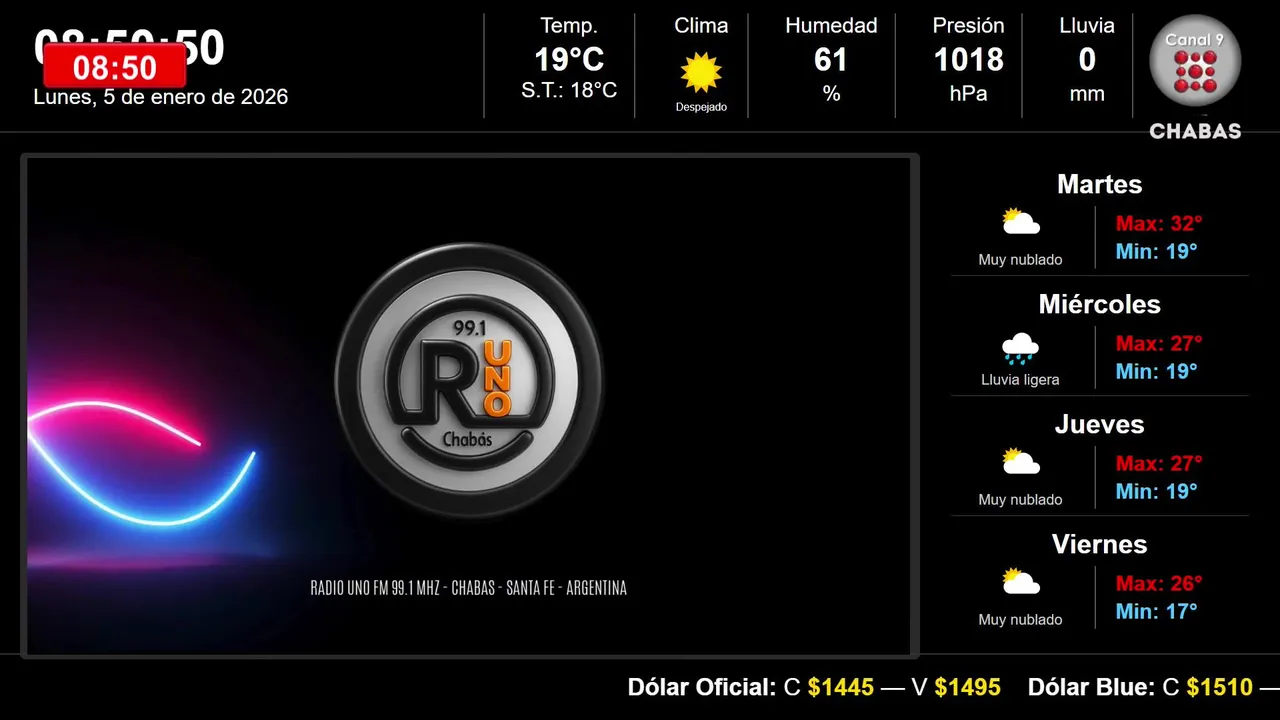Viewport: 1280px width, 720px height.
Task: Click the Viernes forecast heading
Action: 1099,544
